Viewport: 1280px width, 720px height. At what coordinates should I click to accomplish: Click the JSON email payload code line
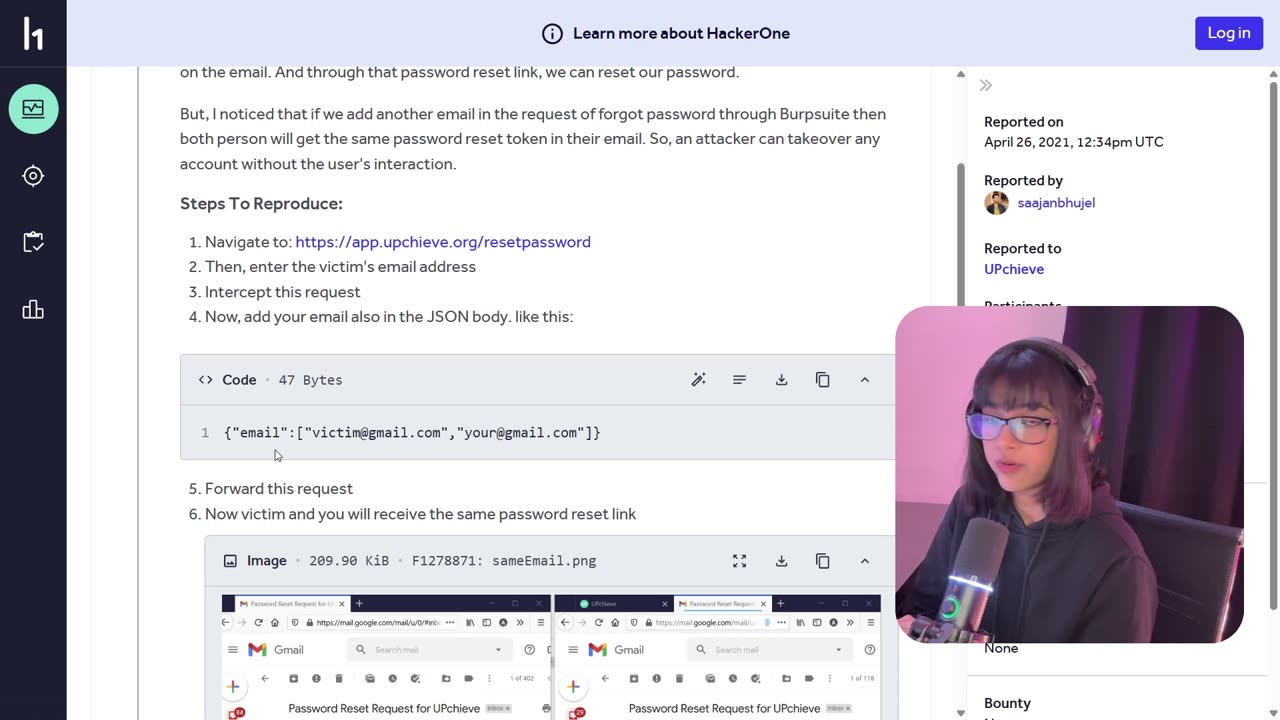(412, 433)
